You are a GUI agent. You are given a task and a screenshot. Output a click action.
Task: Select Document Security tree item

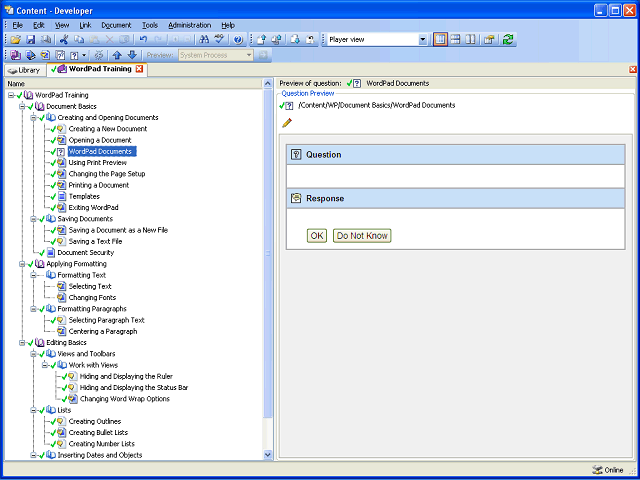tap(86, 253)
